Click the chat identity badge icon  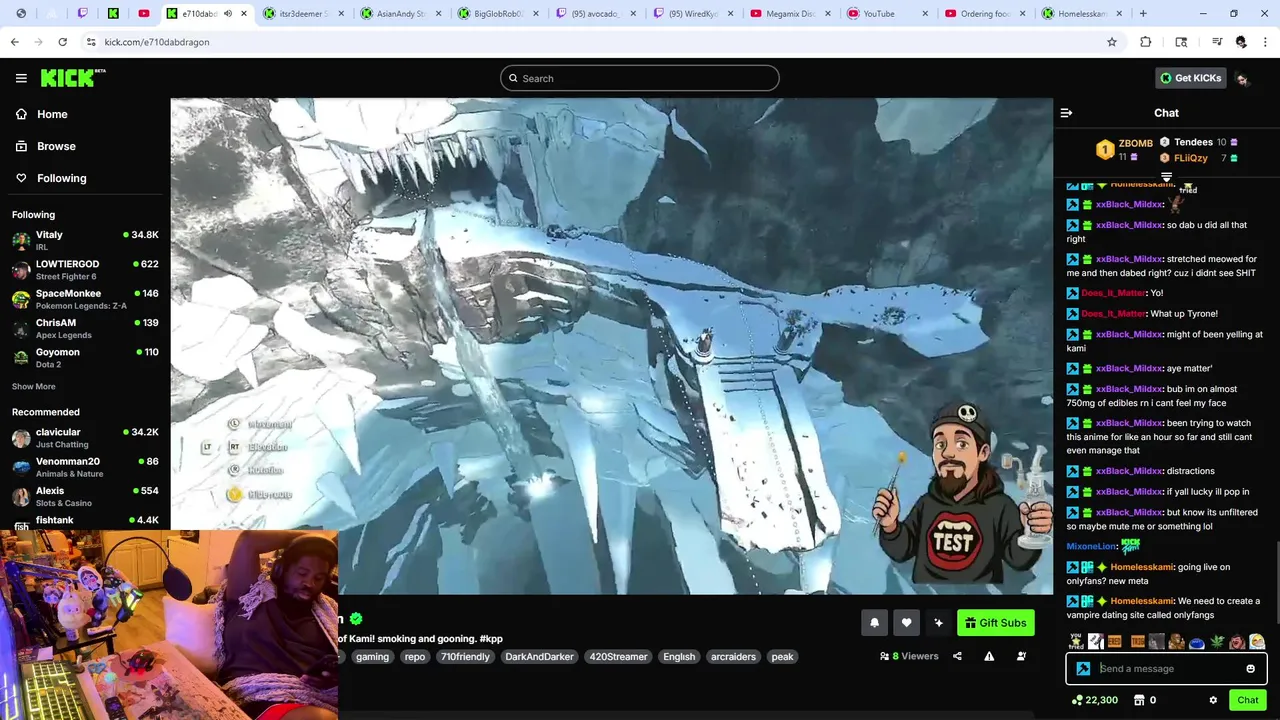pyautogui.click(x=1083, y=669)
